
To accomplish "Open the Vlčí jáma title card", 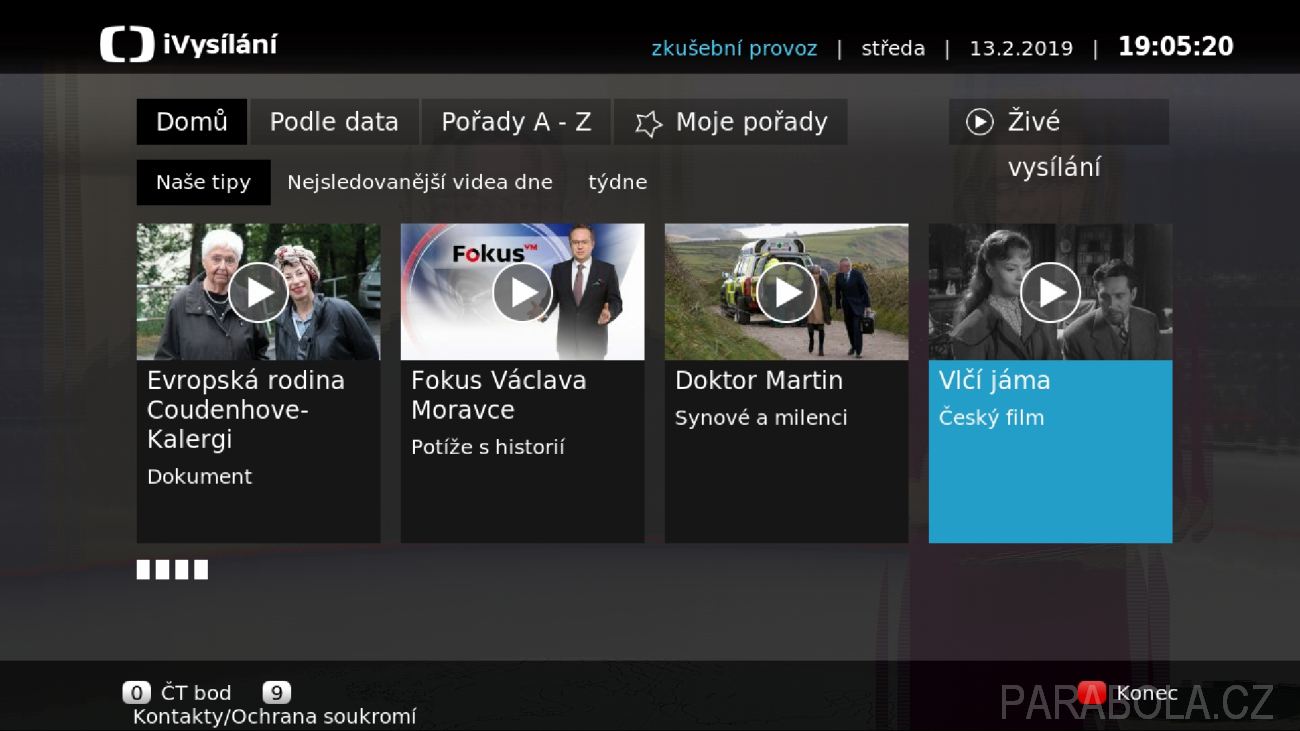I will coord(1050,452).
